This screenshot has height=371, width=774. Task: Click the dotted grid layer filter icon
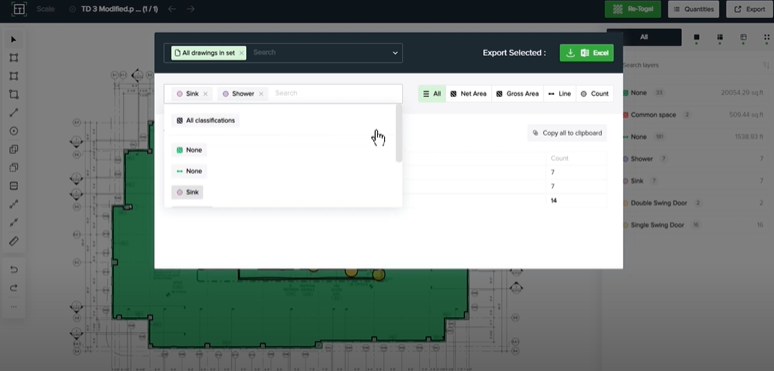767,37
